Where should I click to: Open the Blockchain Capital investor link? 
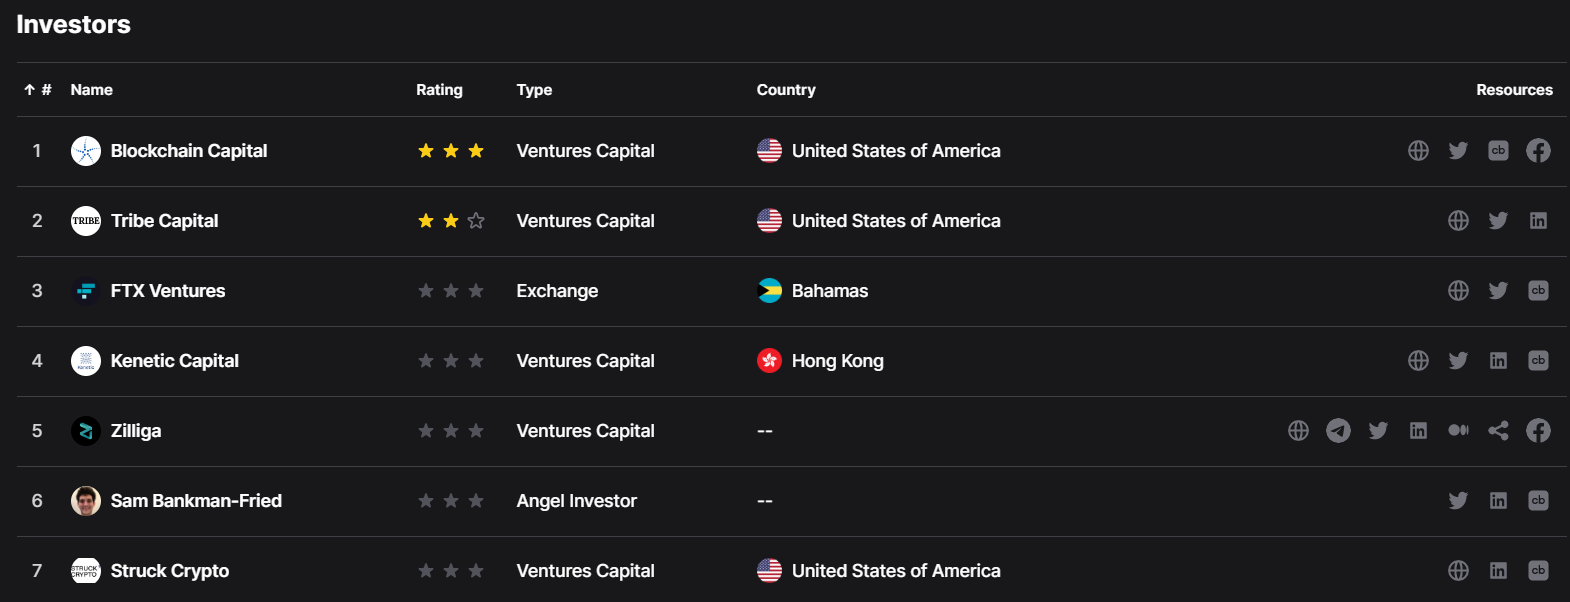click(188, 151)
